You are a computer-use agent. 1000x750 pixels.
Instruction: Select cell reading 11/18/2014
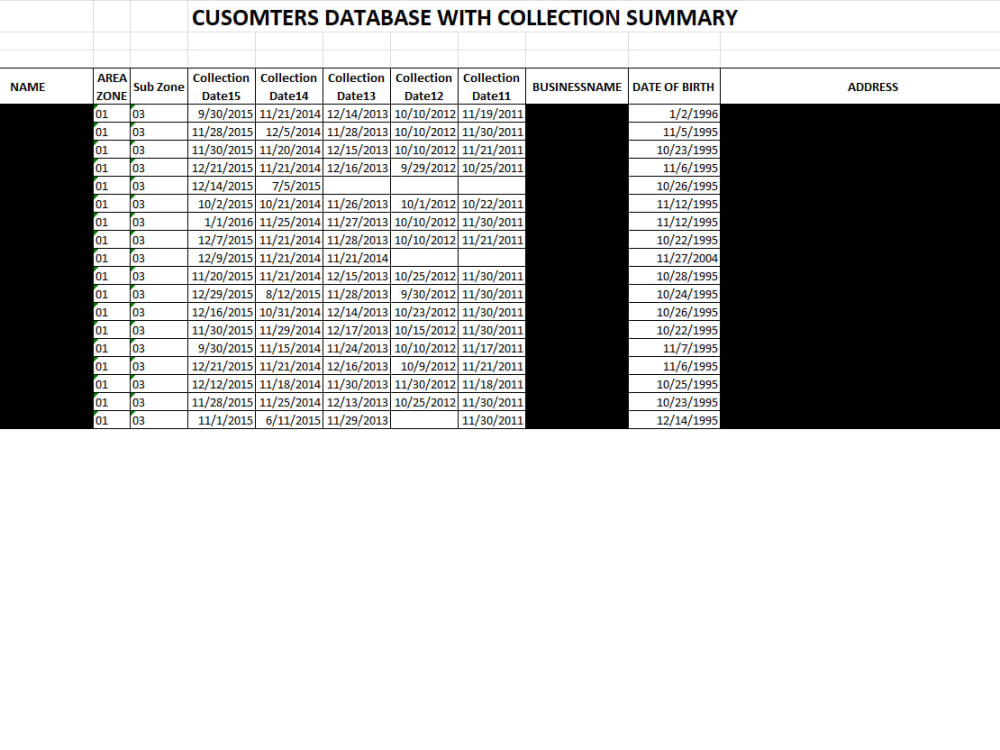click(289, 385)
